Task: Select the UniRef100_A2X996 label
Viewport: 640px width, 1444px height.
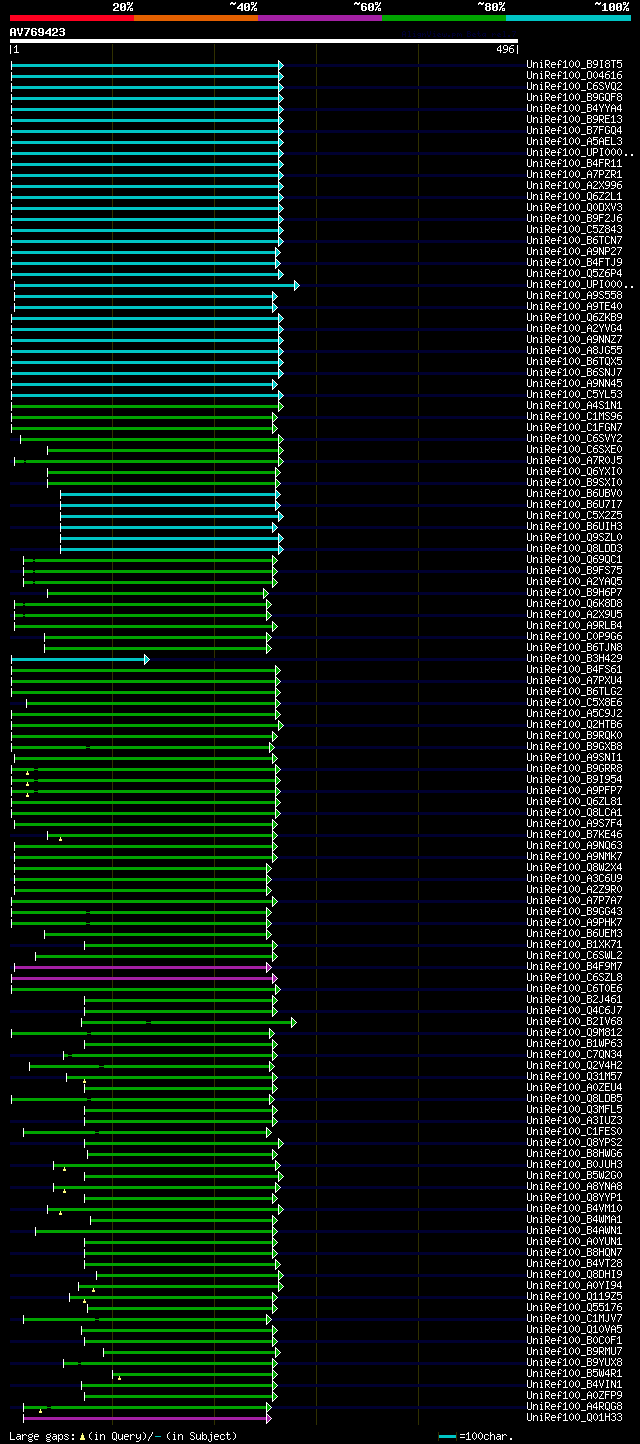Action: point(574,185)
